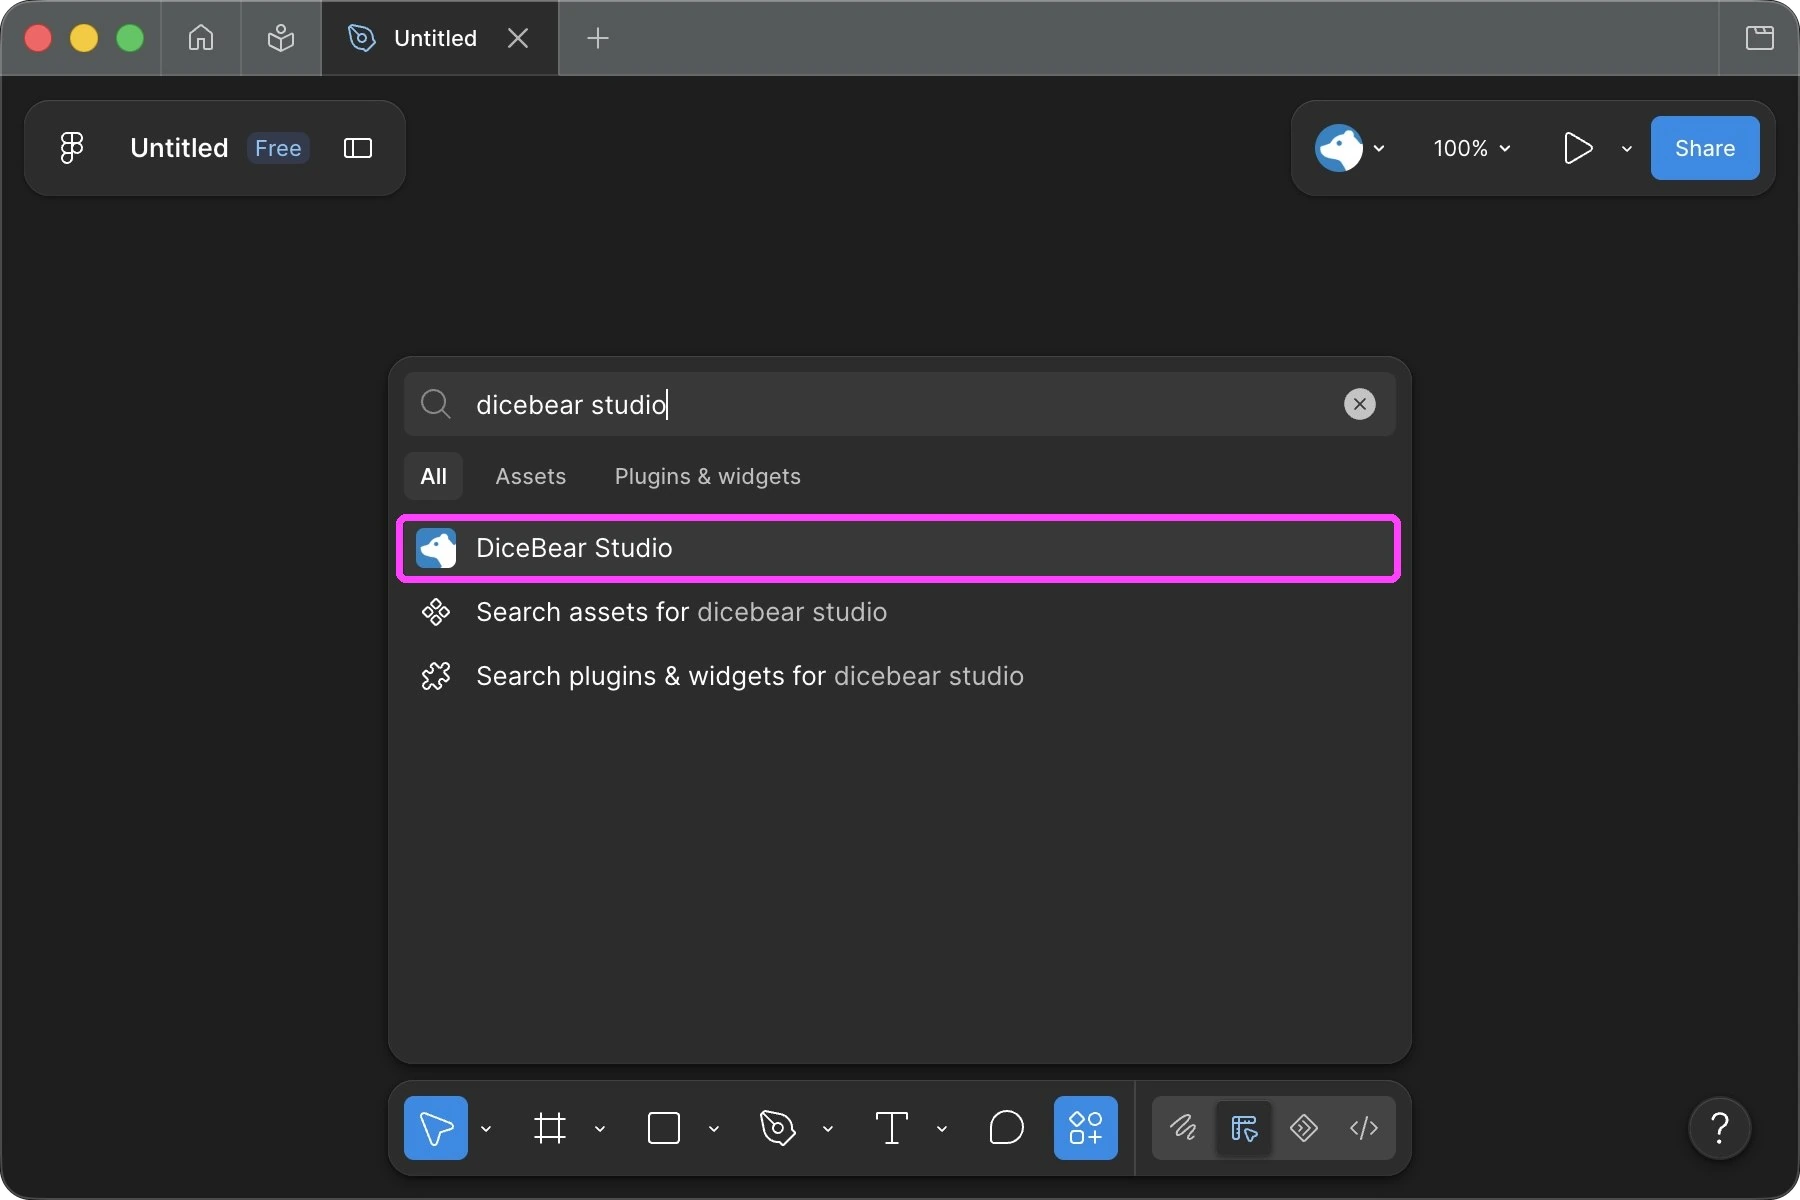This screenshot has height=1200, width=1800.
Task: Expand the Text tool options chevron
Action: tap(942, 1129)
